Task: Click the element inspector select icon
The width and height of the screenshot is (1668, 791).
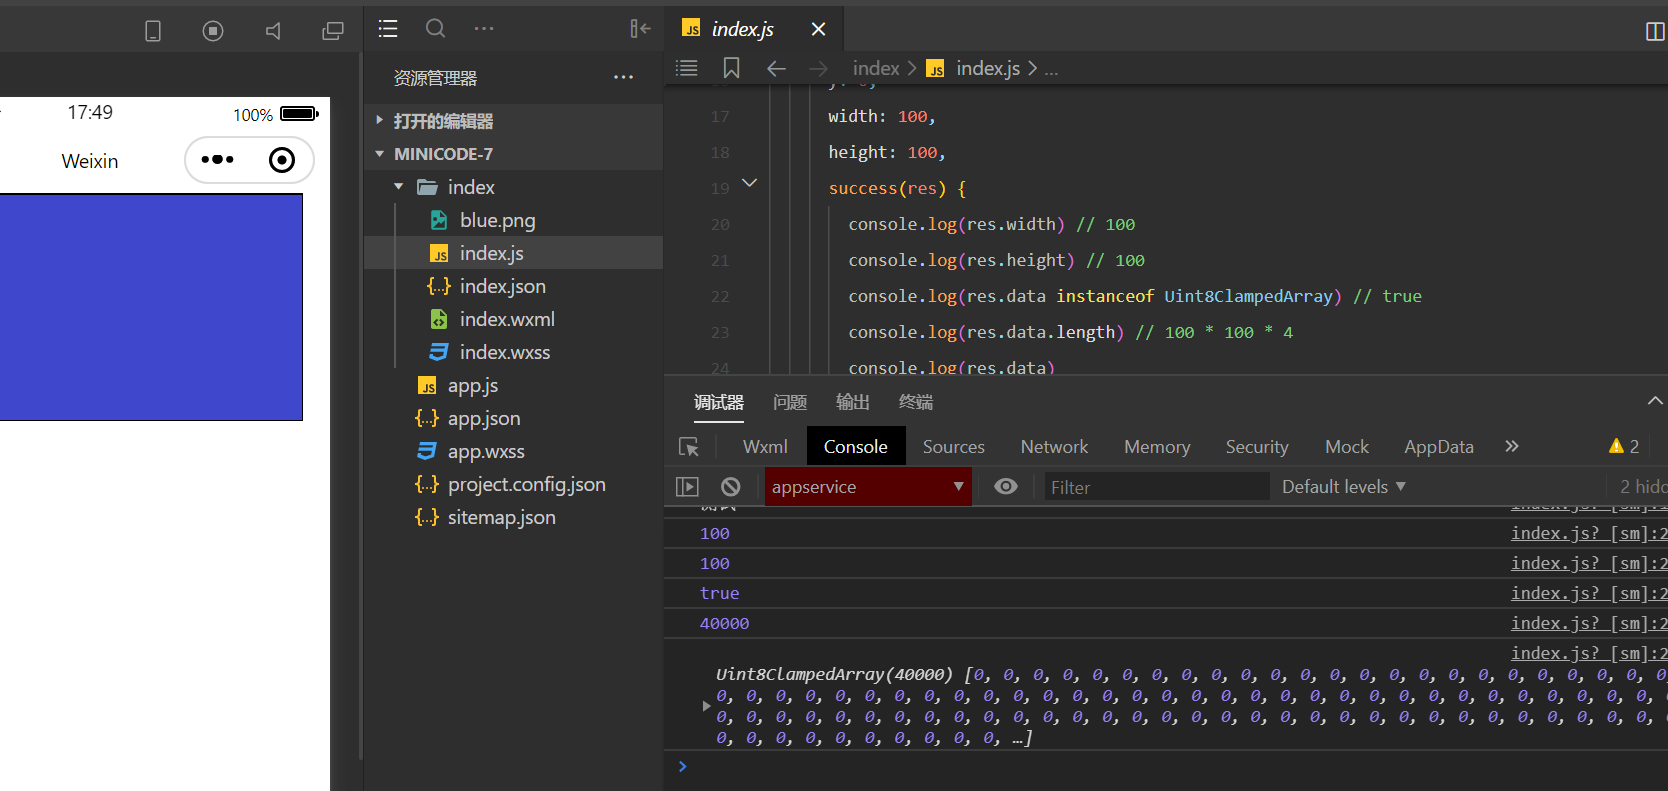Action: click(689, 447)
